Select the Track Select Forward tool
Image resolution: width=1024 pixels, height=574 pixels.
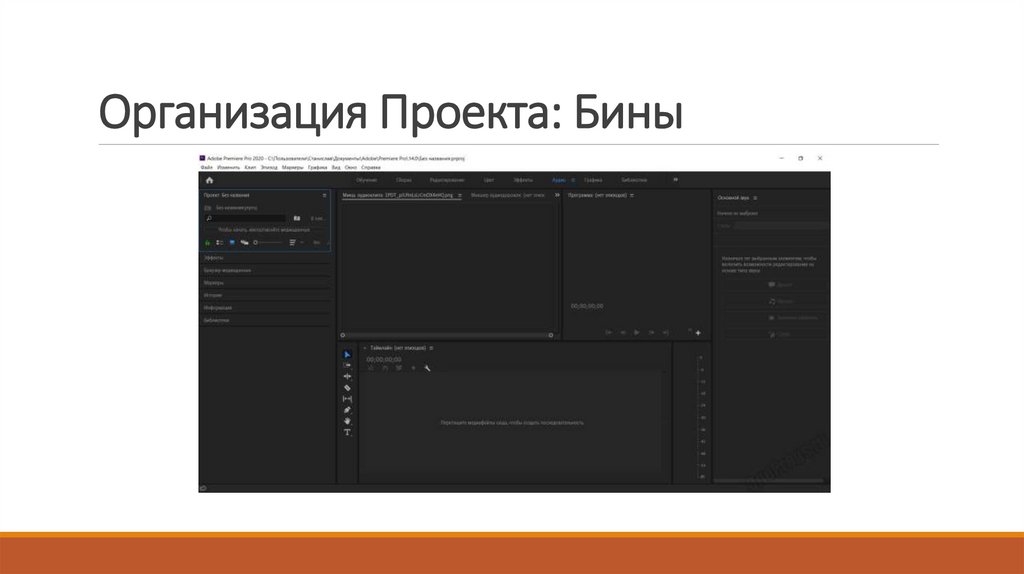coord(347,365)
